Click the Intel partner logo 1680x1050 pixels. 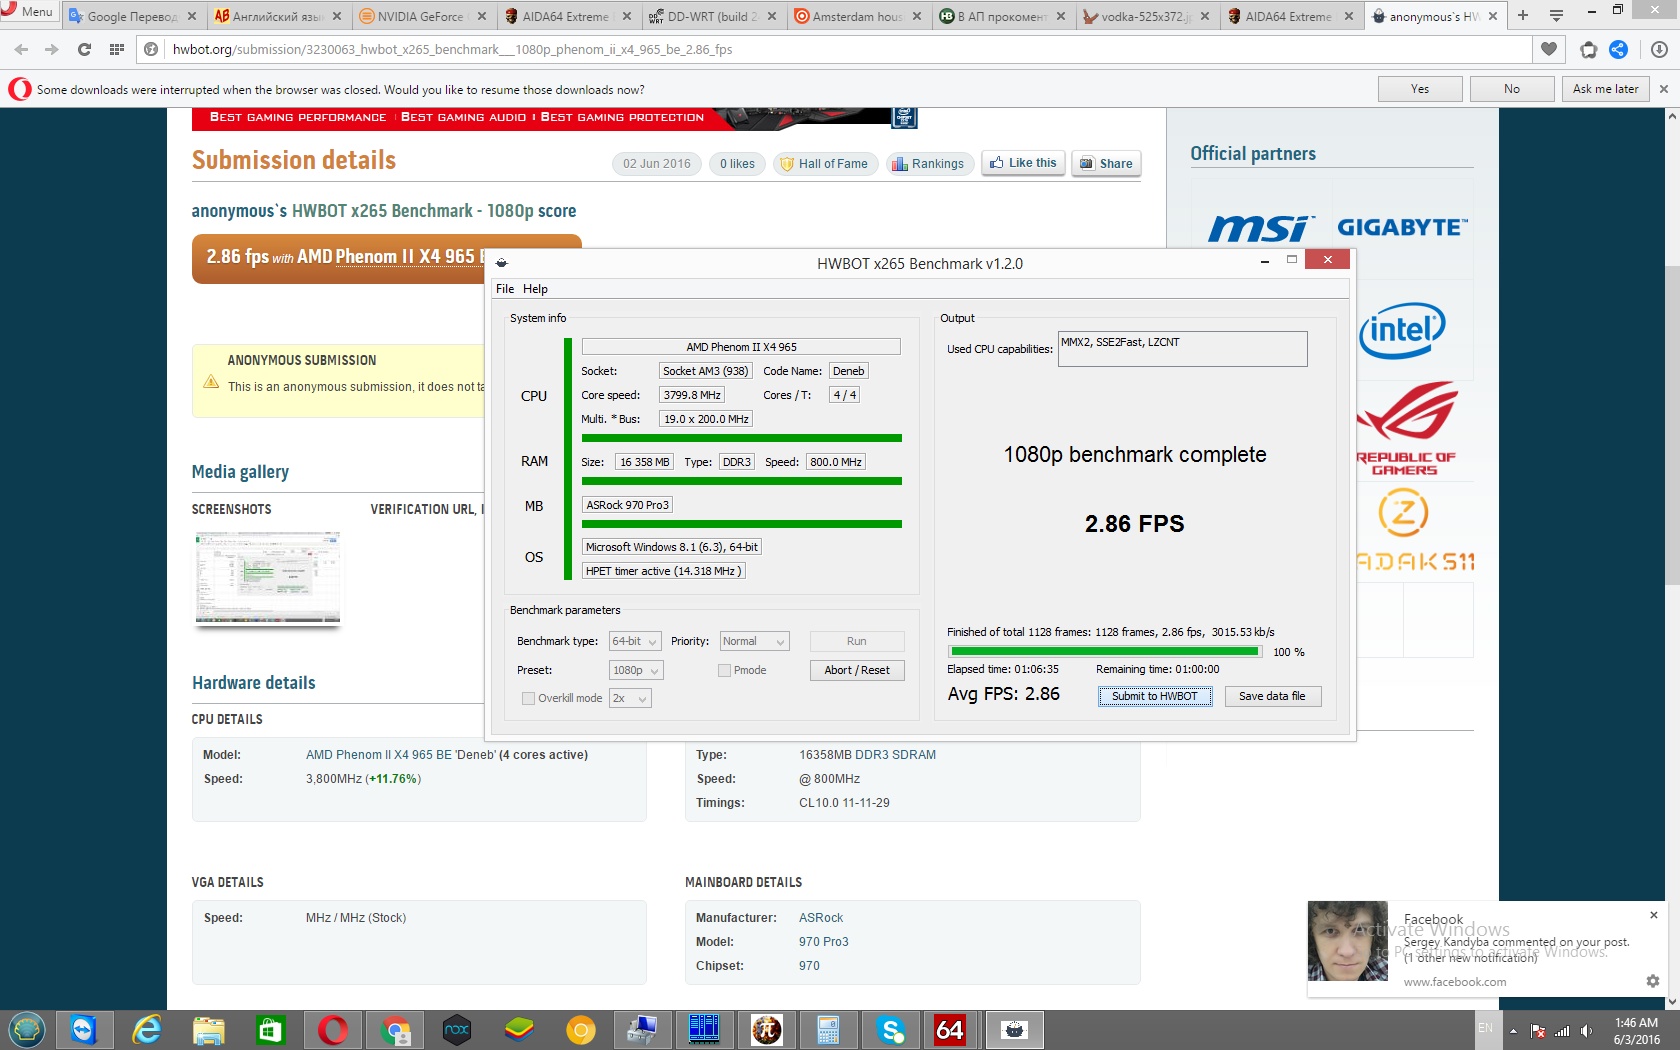click(x=1402, y=331)
